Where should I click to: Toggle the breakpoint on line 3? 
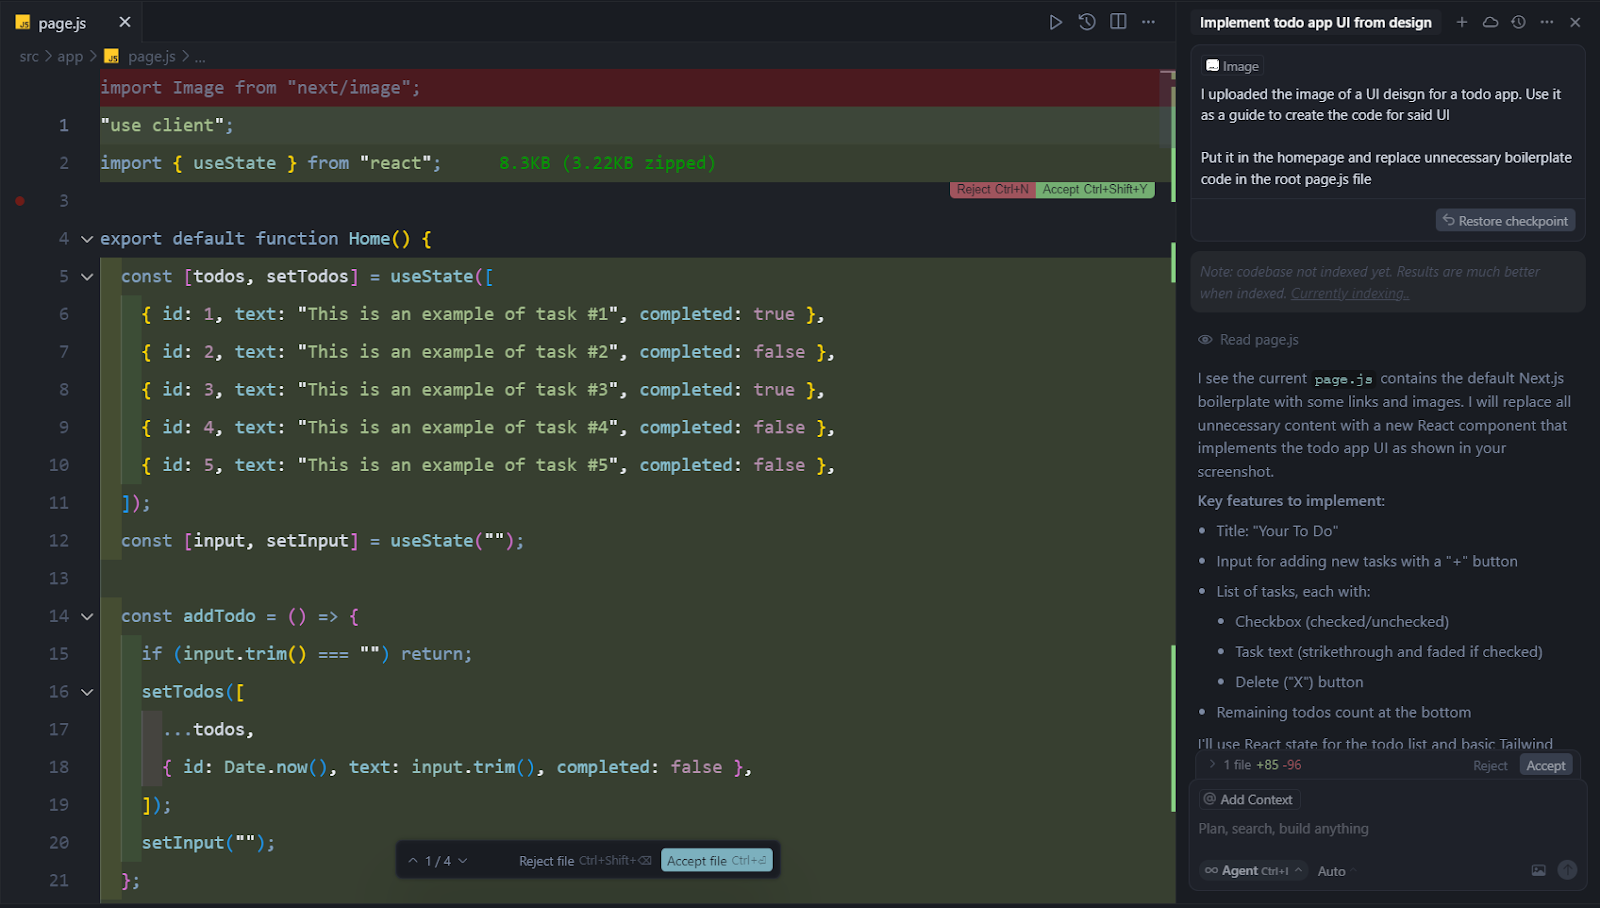click(19, 200)
